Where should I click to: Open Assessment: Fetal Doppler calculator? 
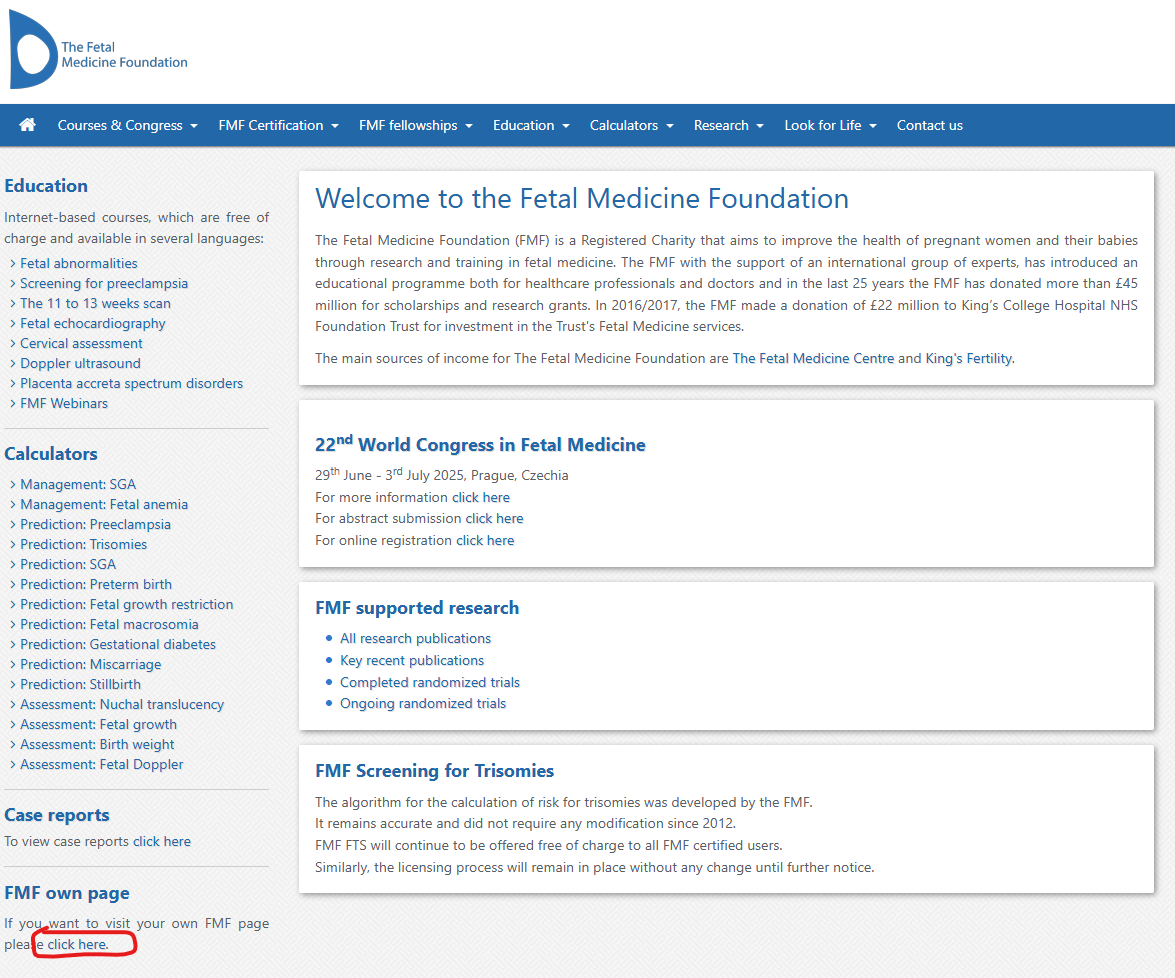(x=101, y=764)
